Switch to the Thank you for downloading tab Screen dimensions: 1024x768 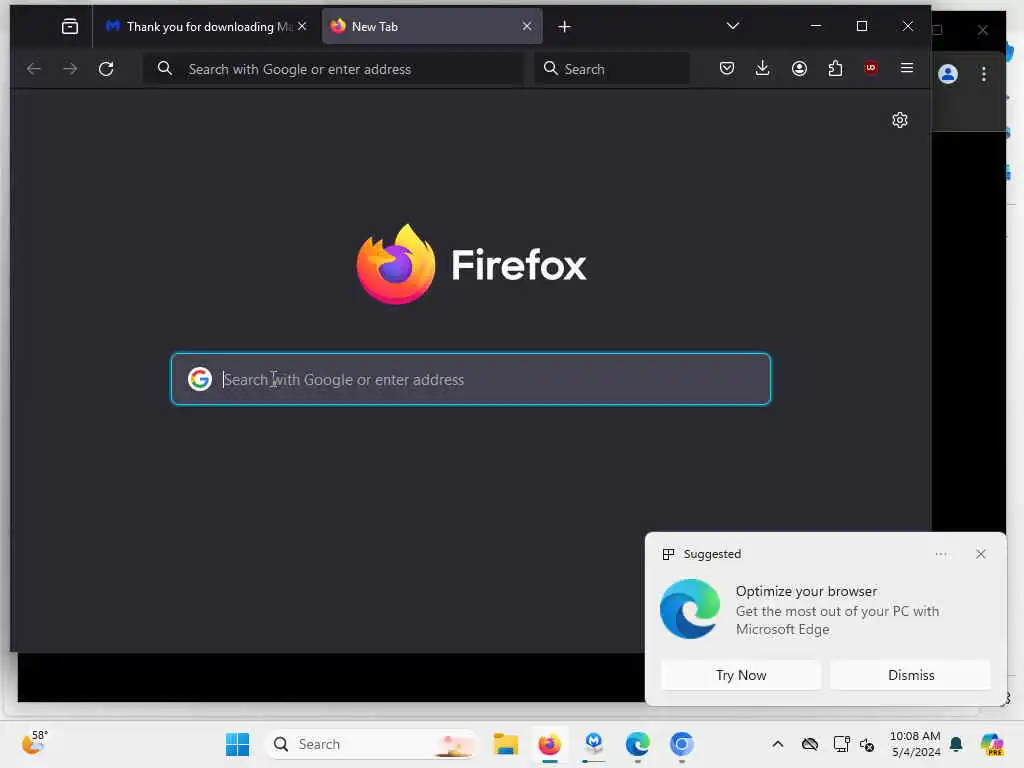pyautogui.click(x=206, y=27)
